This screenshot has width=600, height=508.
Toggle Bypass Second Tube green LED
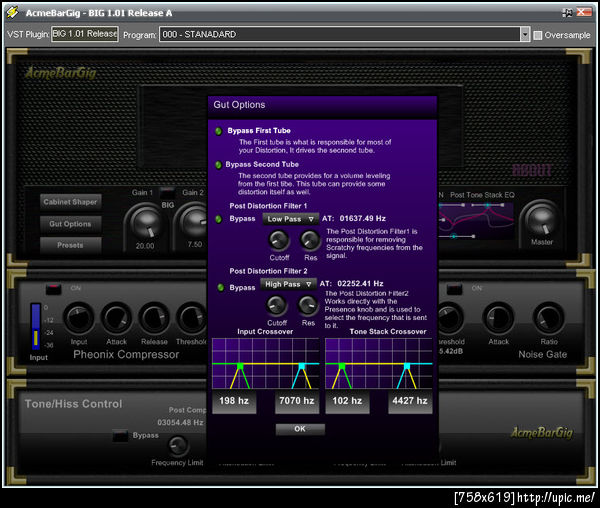pyautogui.click(x=218, y=165)
